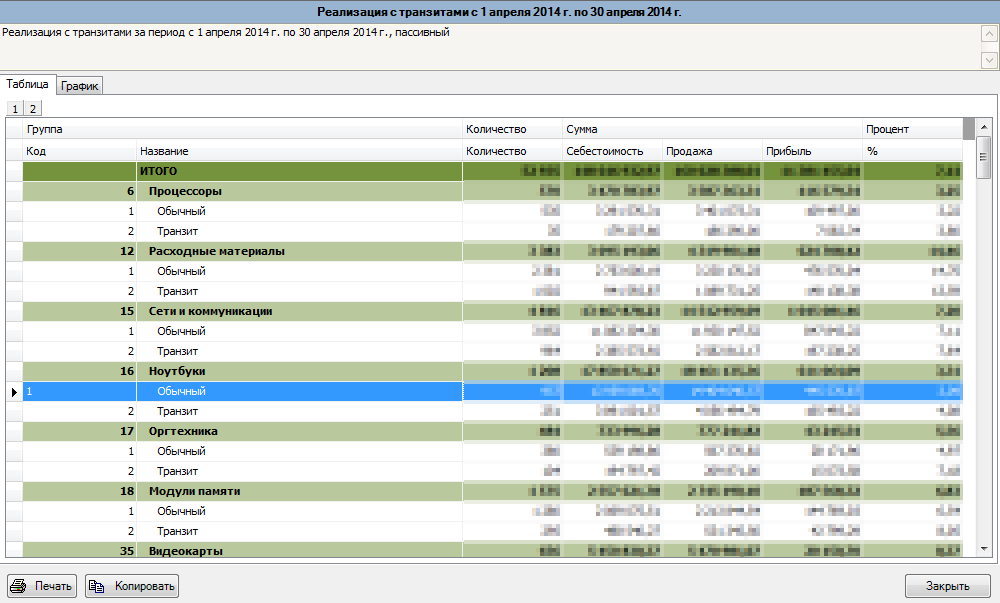Expand to grouping level 2
The width and height of the screenshot is (1000, 603).
tap(33, 108)
